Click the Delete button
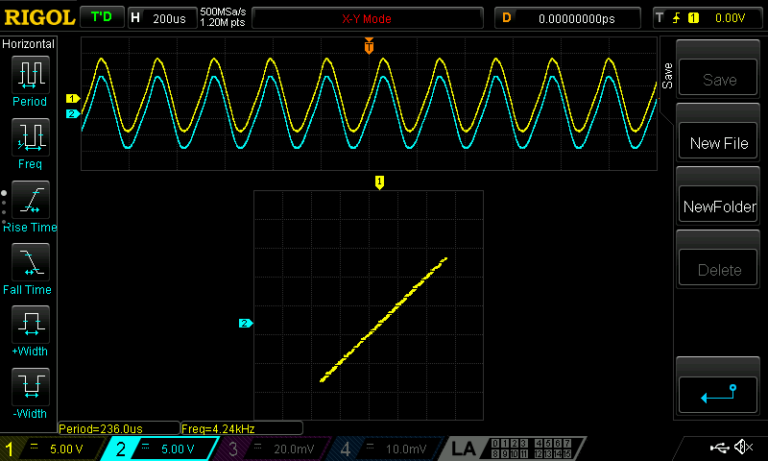Viewport: 768px width, 461px height. coord(718,268)
